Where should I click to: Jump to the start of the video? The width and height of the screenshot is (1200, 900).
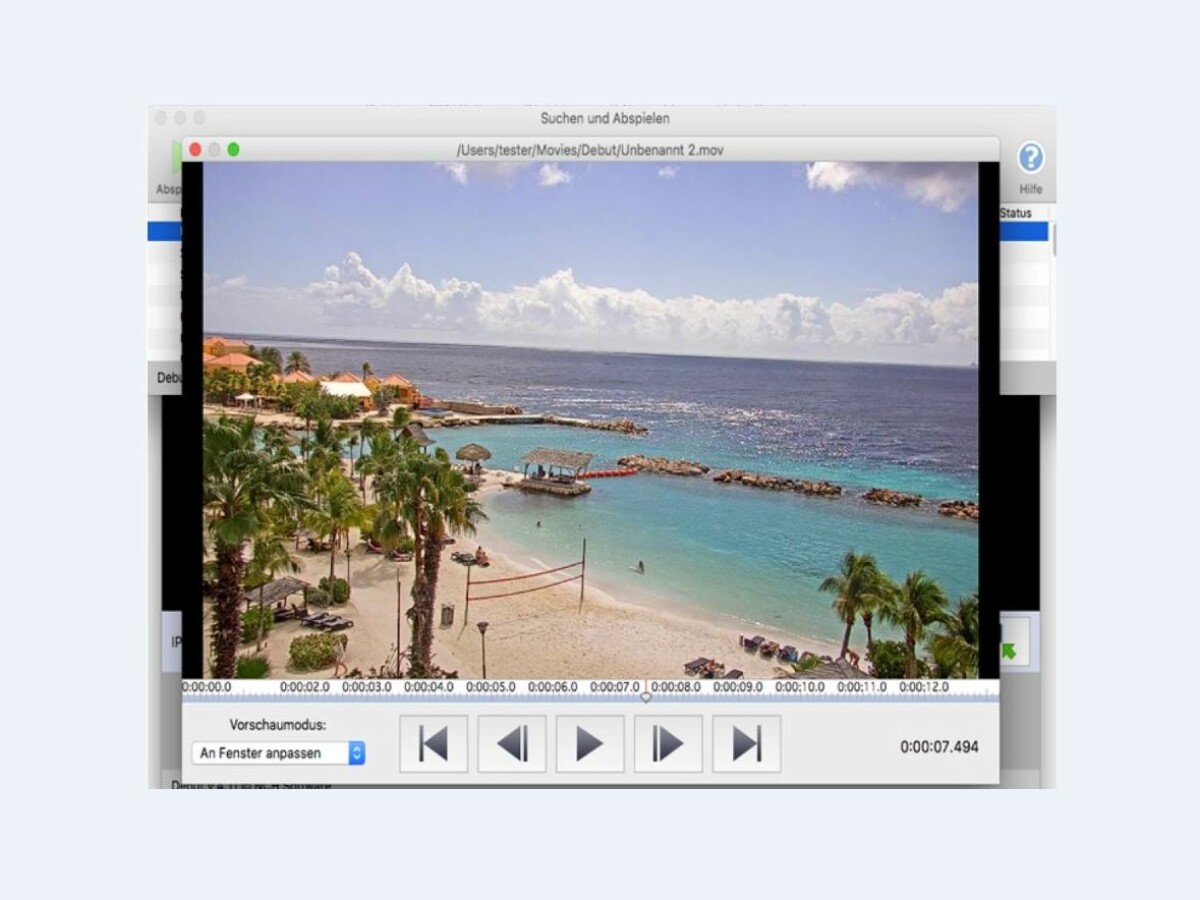433,744
